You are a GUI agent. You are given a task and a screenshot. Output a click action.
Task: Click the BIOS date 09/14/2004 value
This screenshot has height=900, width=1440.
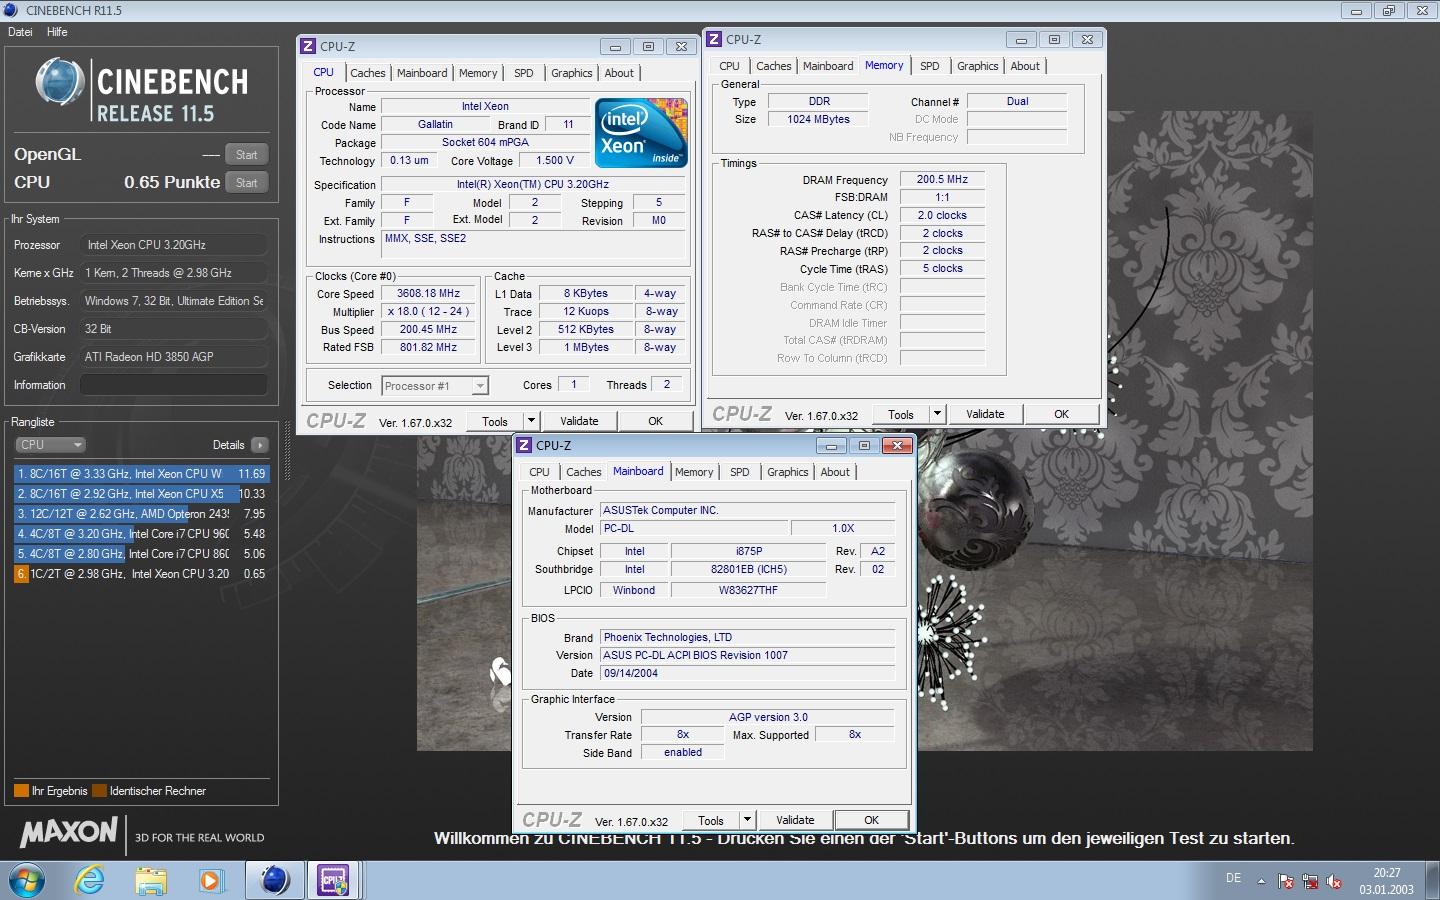pos(747,674)
